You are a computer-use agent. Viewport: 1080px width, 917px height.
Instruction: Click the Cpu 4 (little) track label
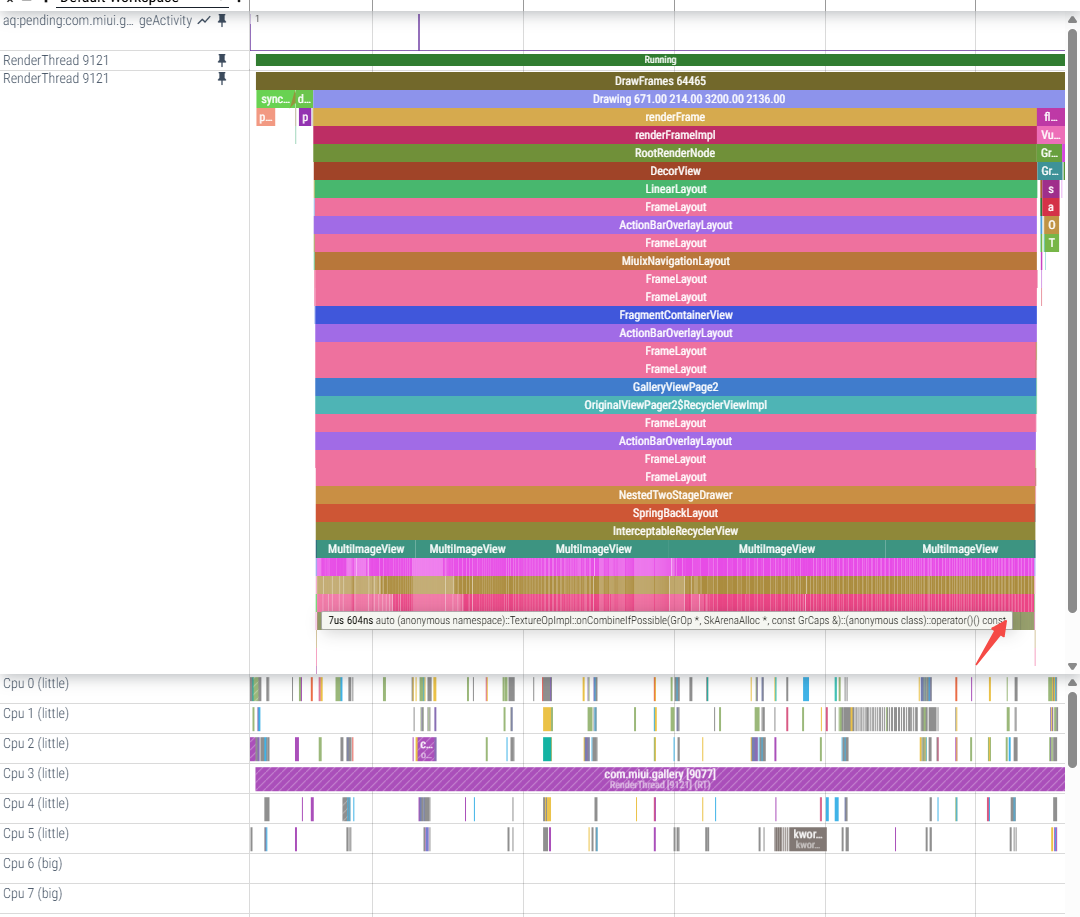36,803
